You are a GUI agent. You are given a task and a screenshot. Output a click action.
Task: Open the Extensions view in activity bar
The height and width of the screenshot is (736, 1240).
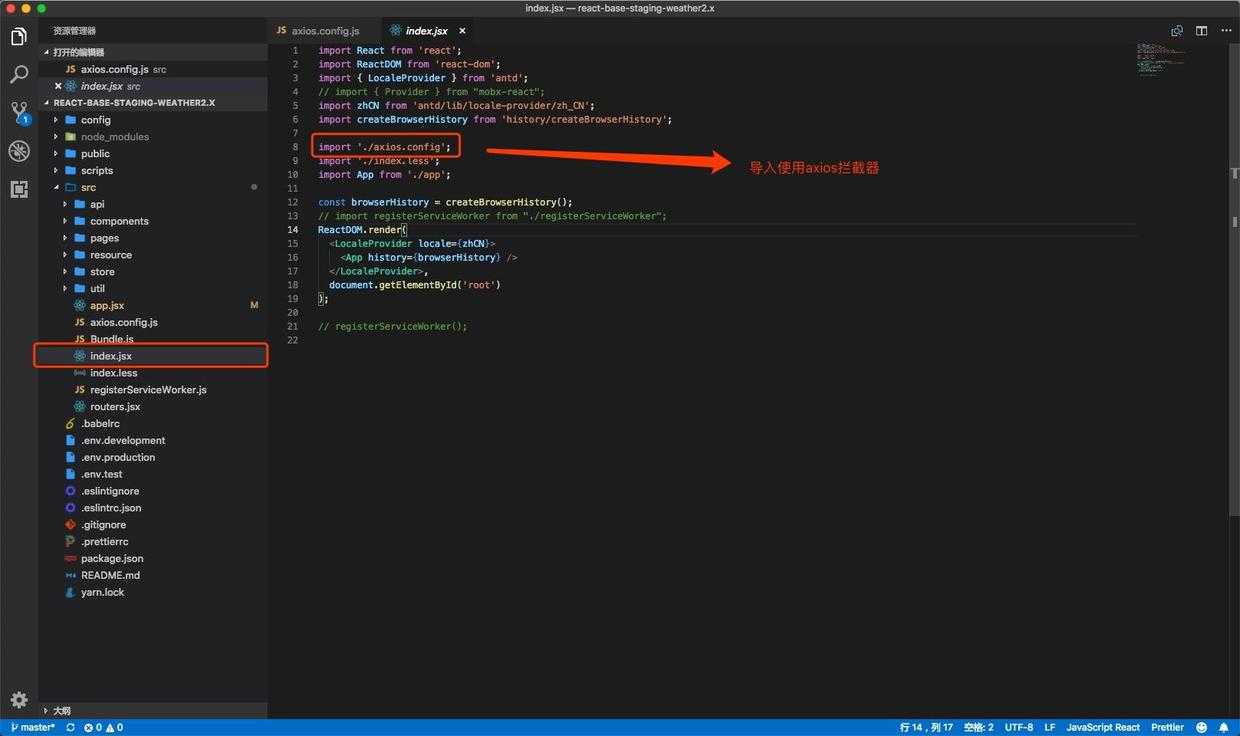(19, 189)
